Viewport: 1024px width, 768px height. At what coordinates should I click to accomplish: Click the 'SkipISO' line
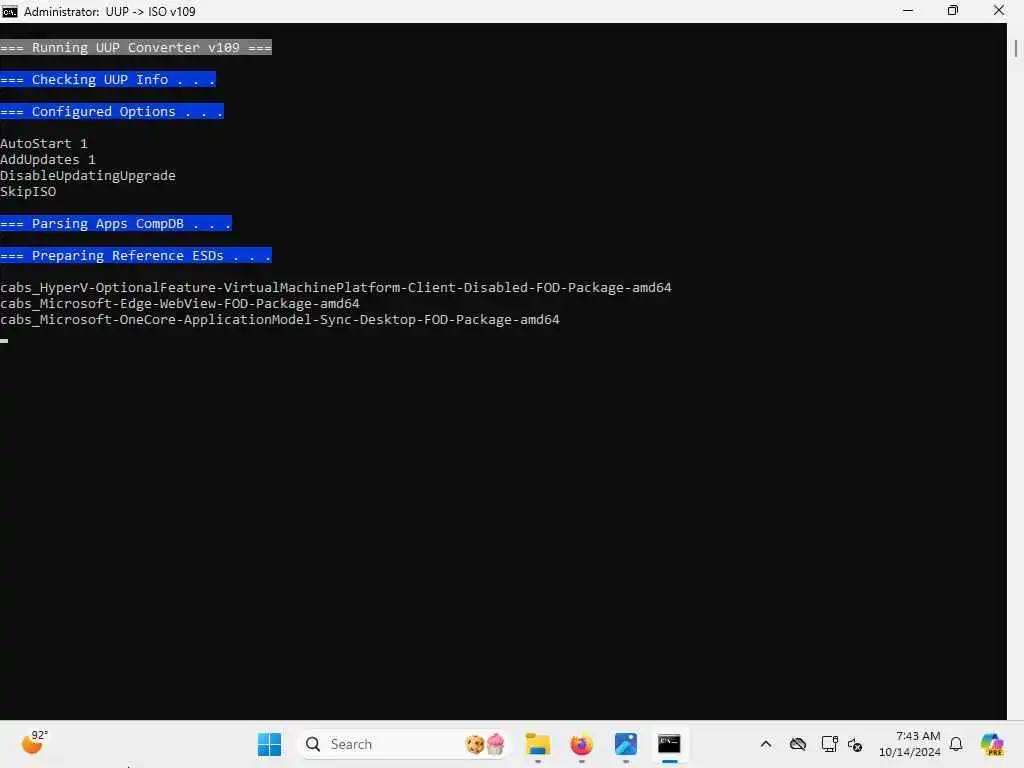(28, 191)
